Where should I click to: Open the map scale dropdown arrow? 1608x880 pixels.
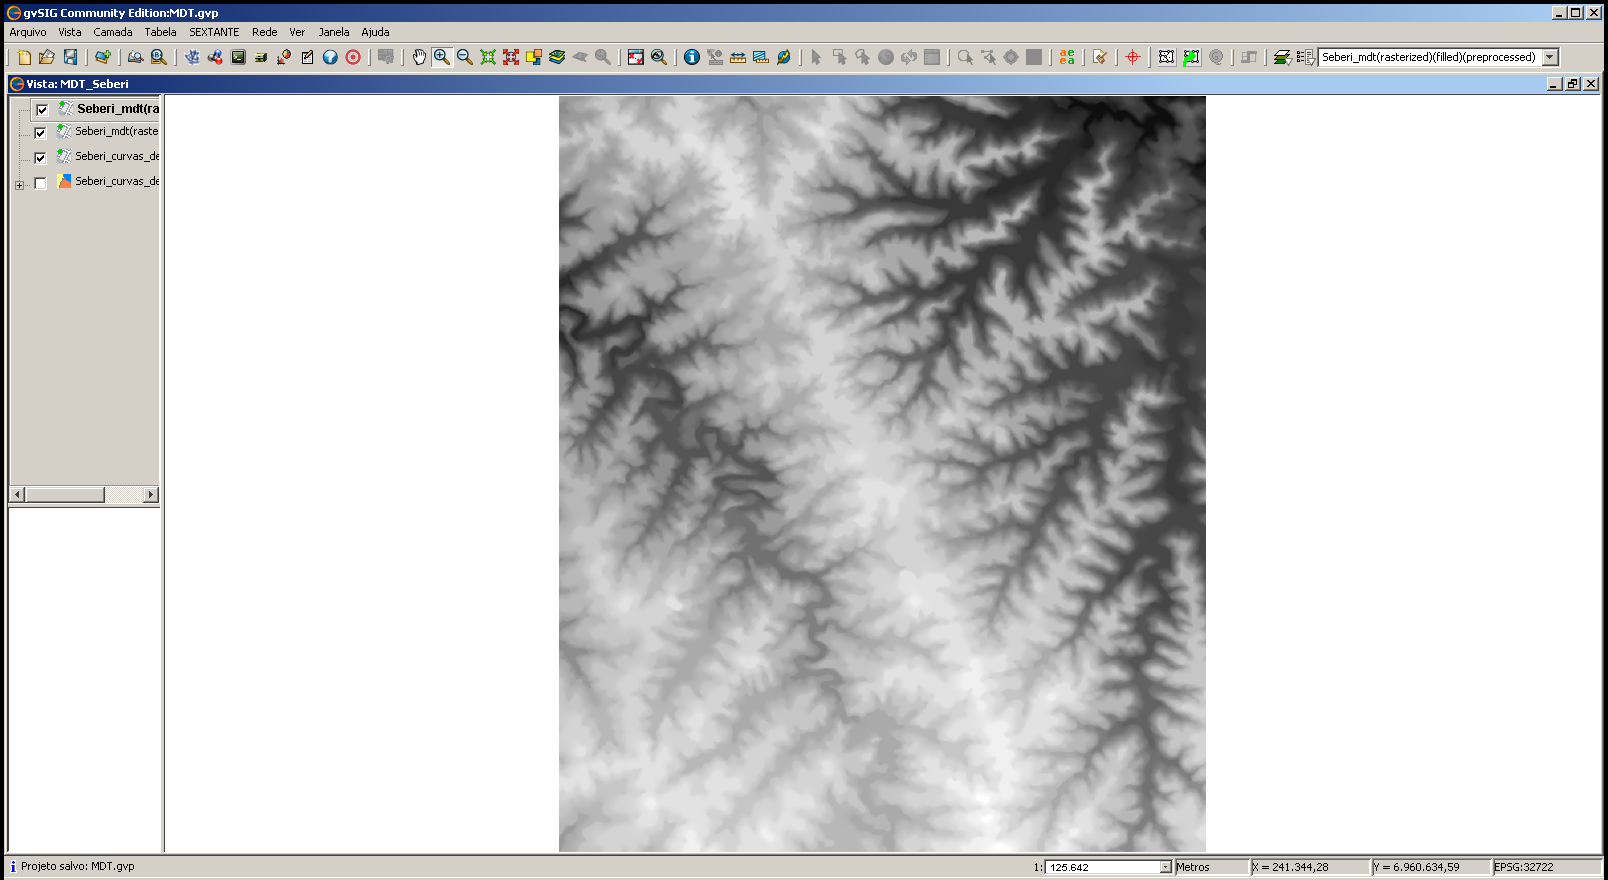click(1165, 867)
